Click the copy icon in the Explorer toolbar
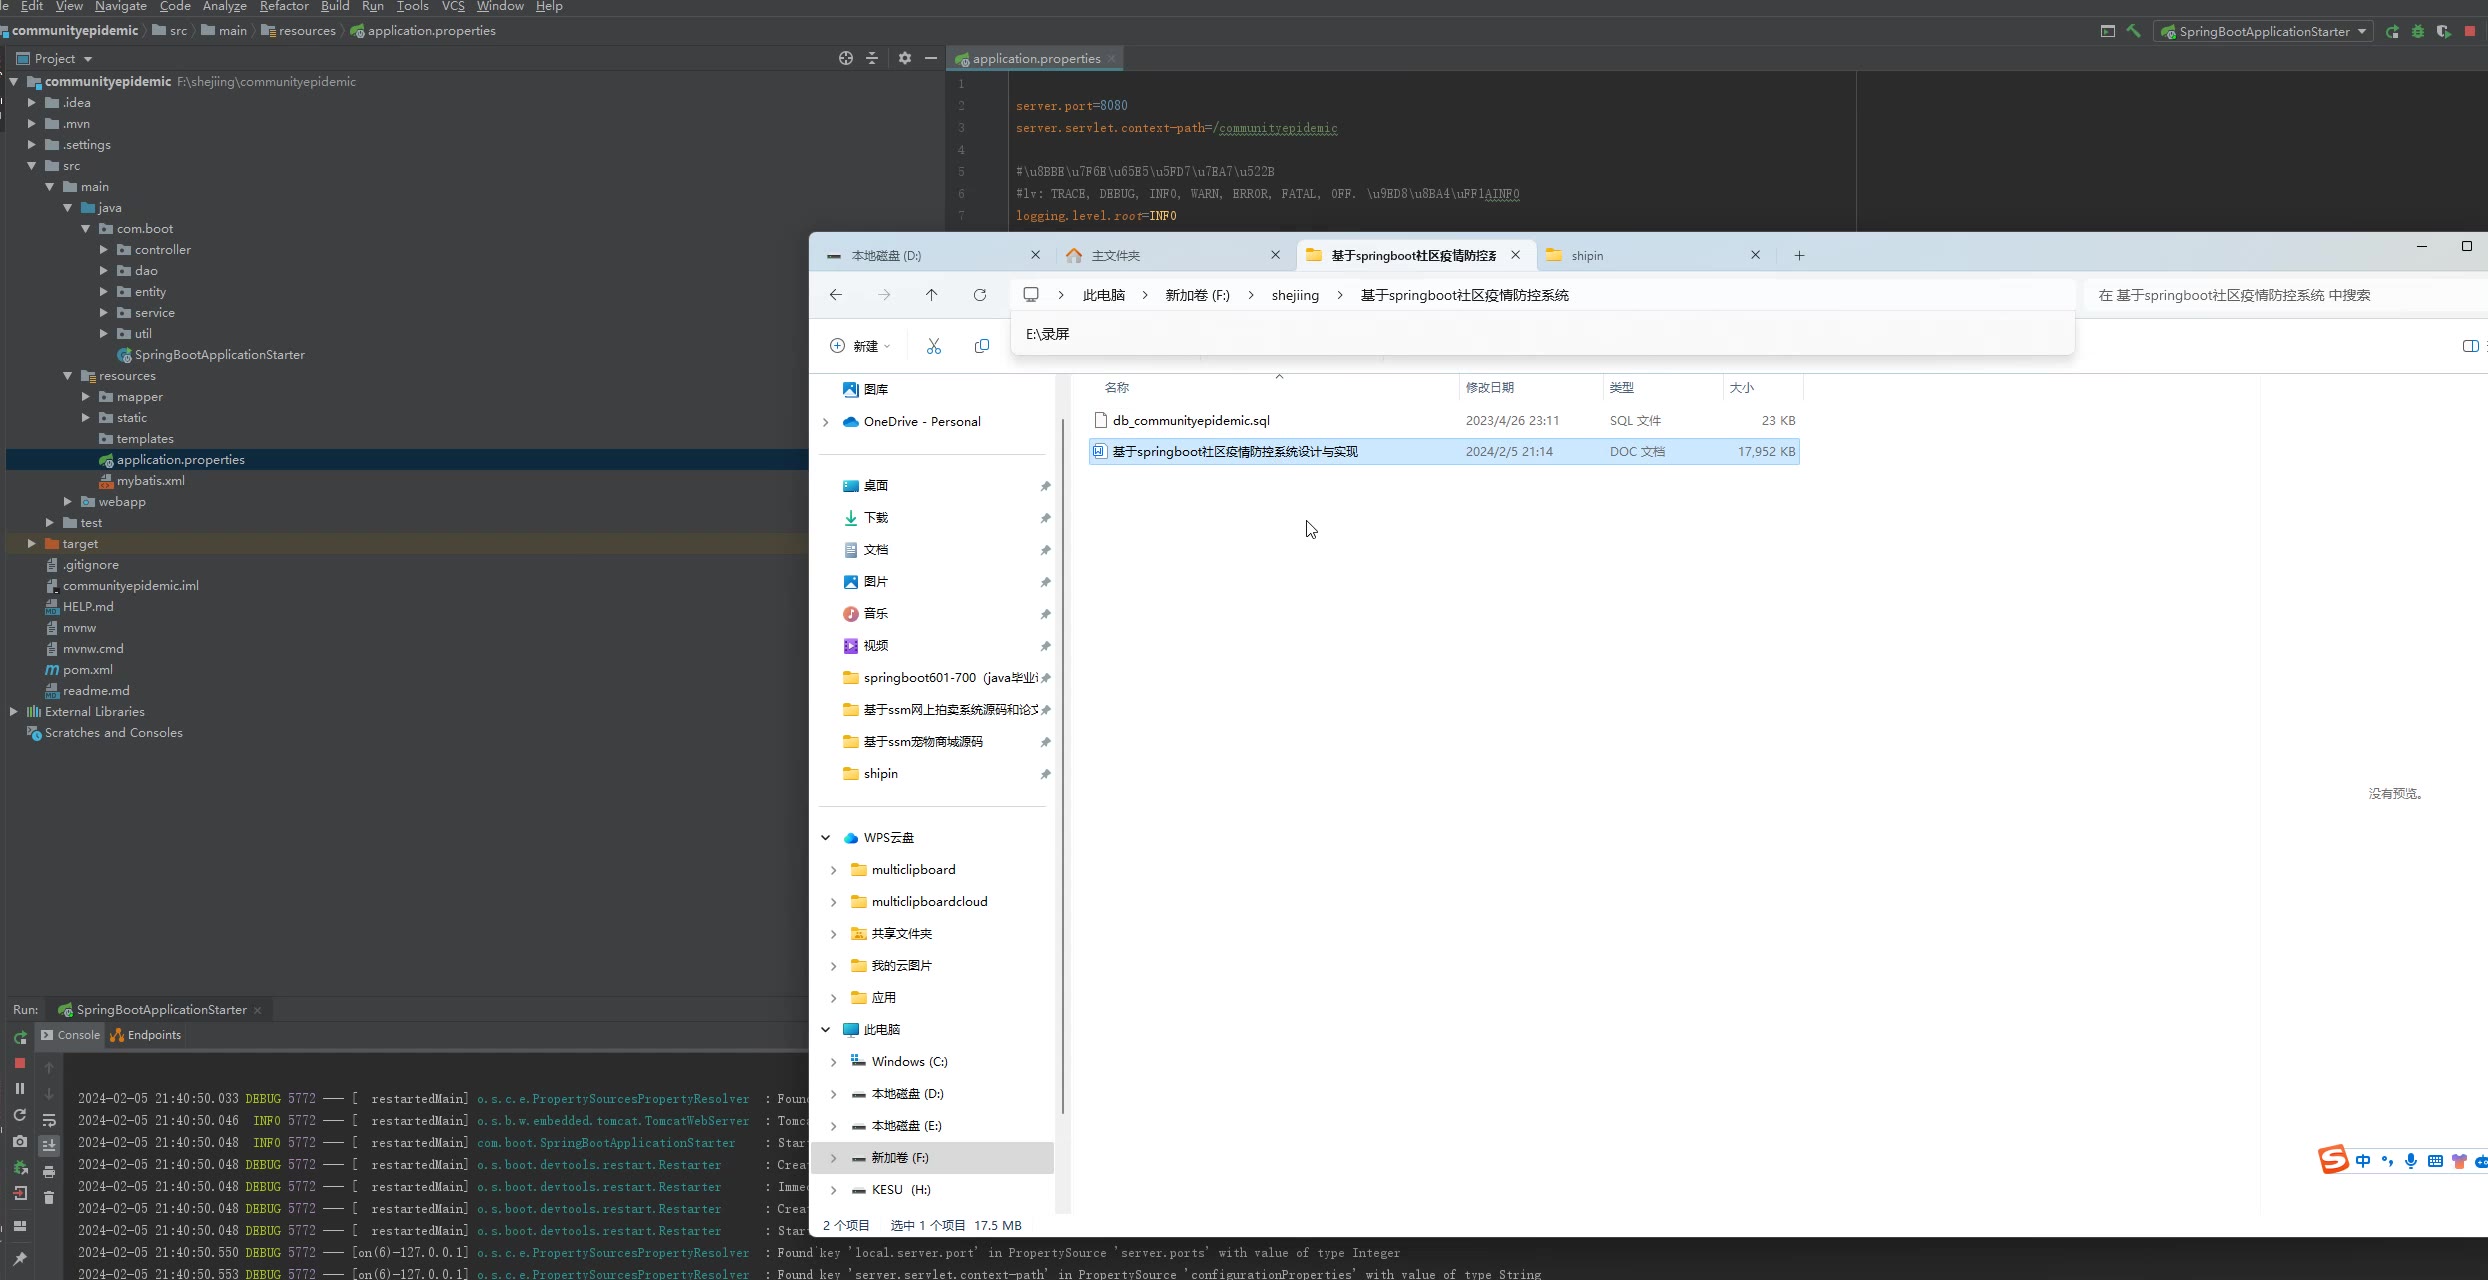The height and width of the screenshot is (1280, 2488). pos(982,346)
